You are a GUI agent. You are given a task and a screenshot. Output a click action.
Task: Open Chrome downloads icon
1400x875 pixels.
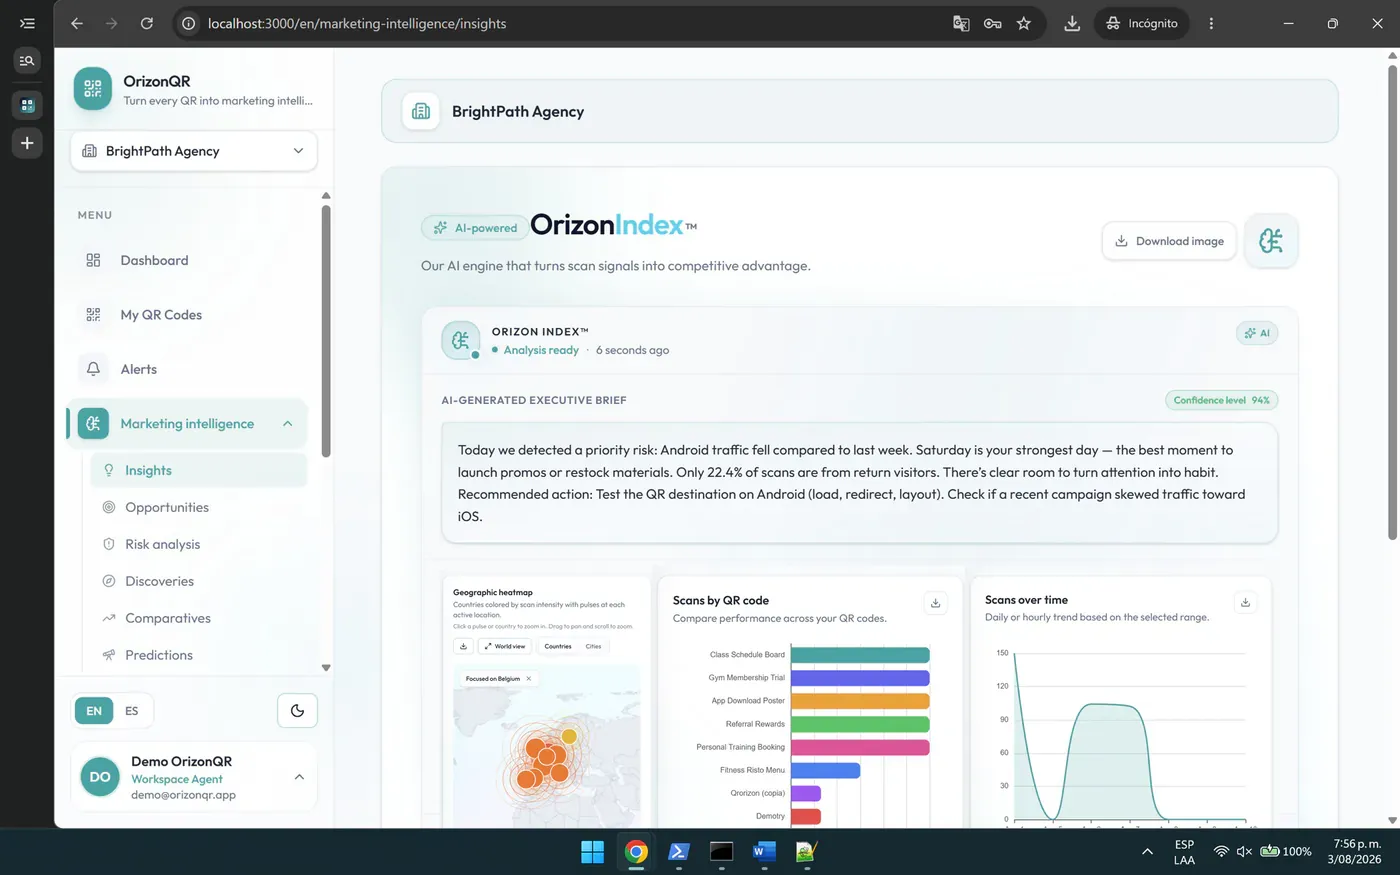(x=1072, y=23)
